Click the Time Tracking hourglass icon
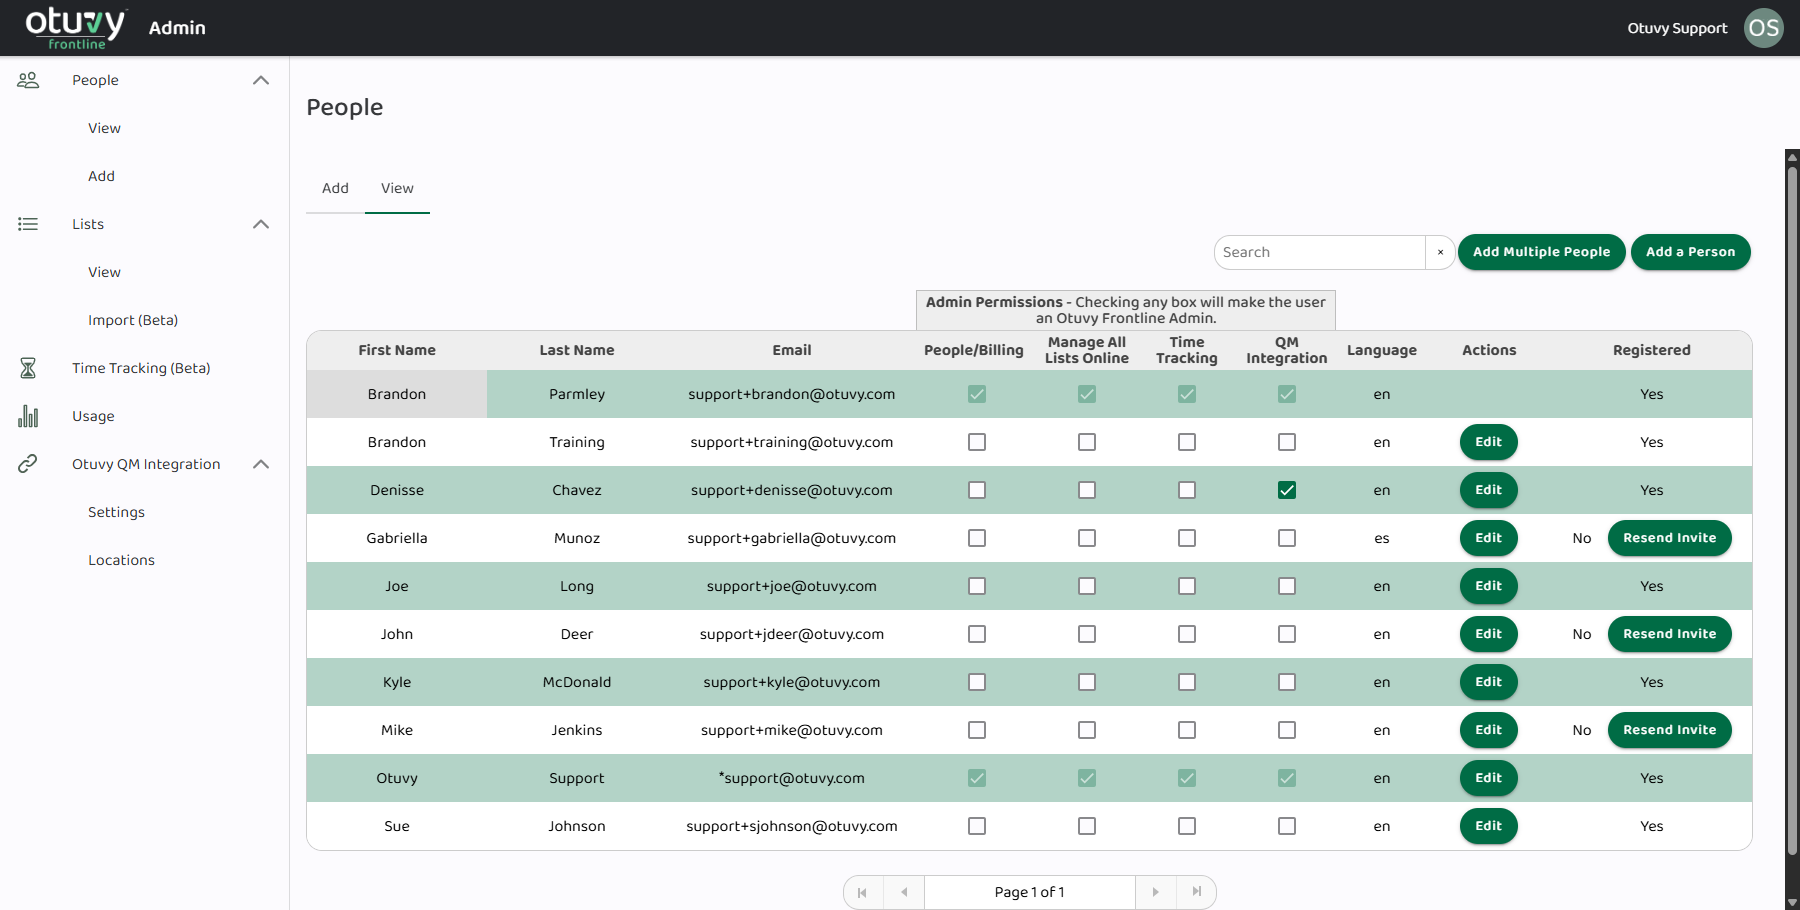This screenshot has height=910, width=1800. click(28, 368)
